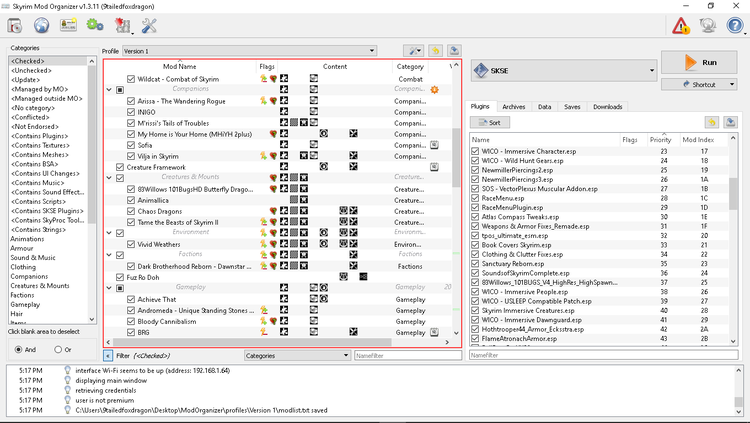The height and width of the screenshot is (423, 750).
Task: Uncheck RaceMenu.esp plugin
Action: pos(475,198)
